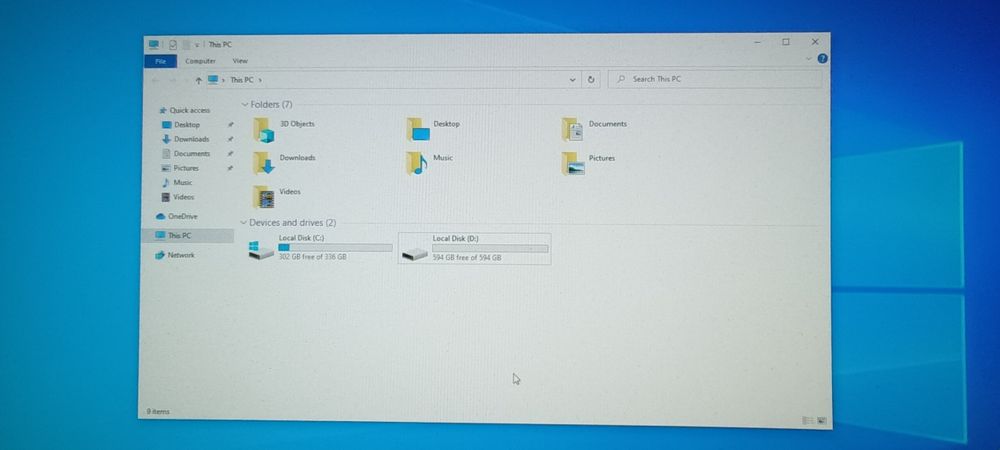This screenshot has width=1000, height=450.
Task: Open the Downloads folder in main pane
Action: tap(263, 163)
